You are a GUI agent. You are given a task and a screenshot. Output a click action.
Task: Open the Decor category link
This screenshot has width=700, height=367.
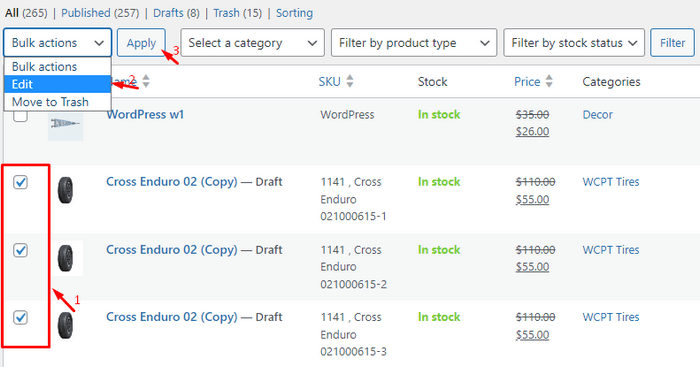(597, 115)
